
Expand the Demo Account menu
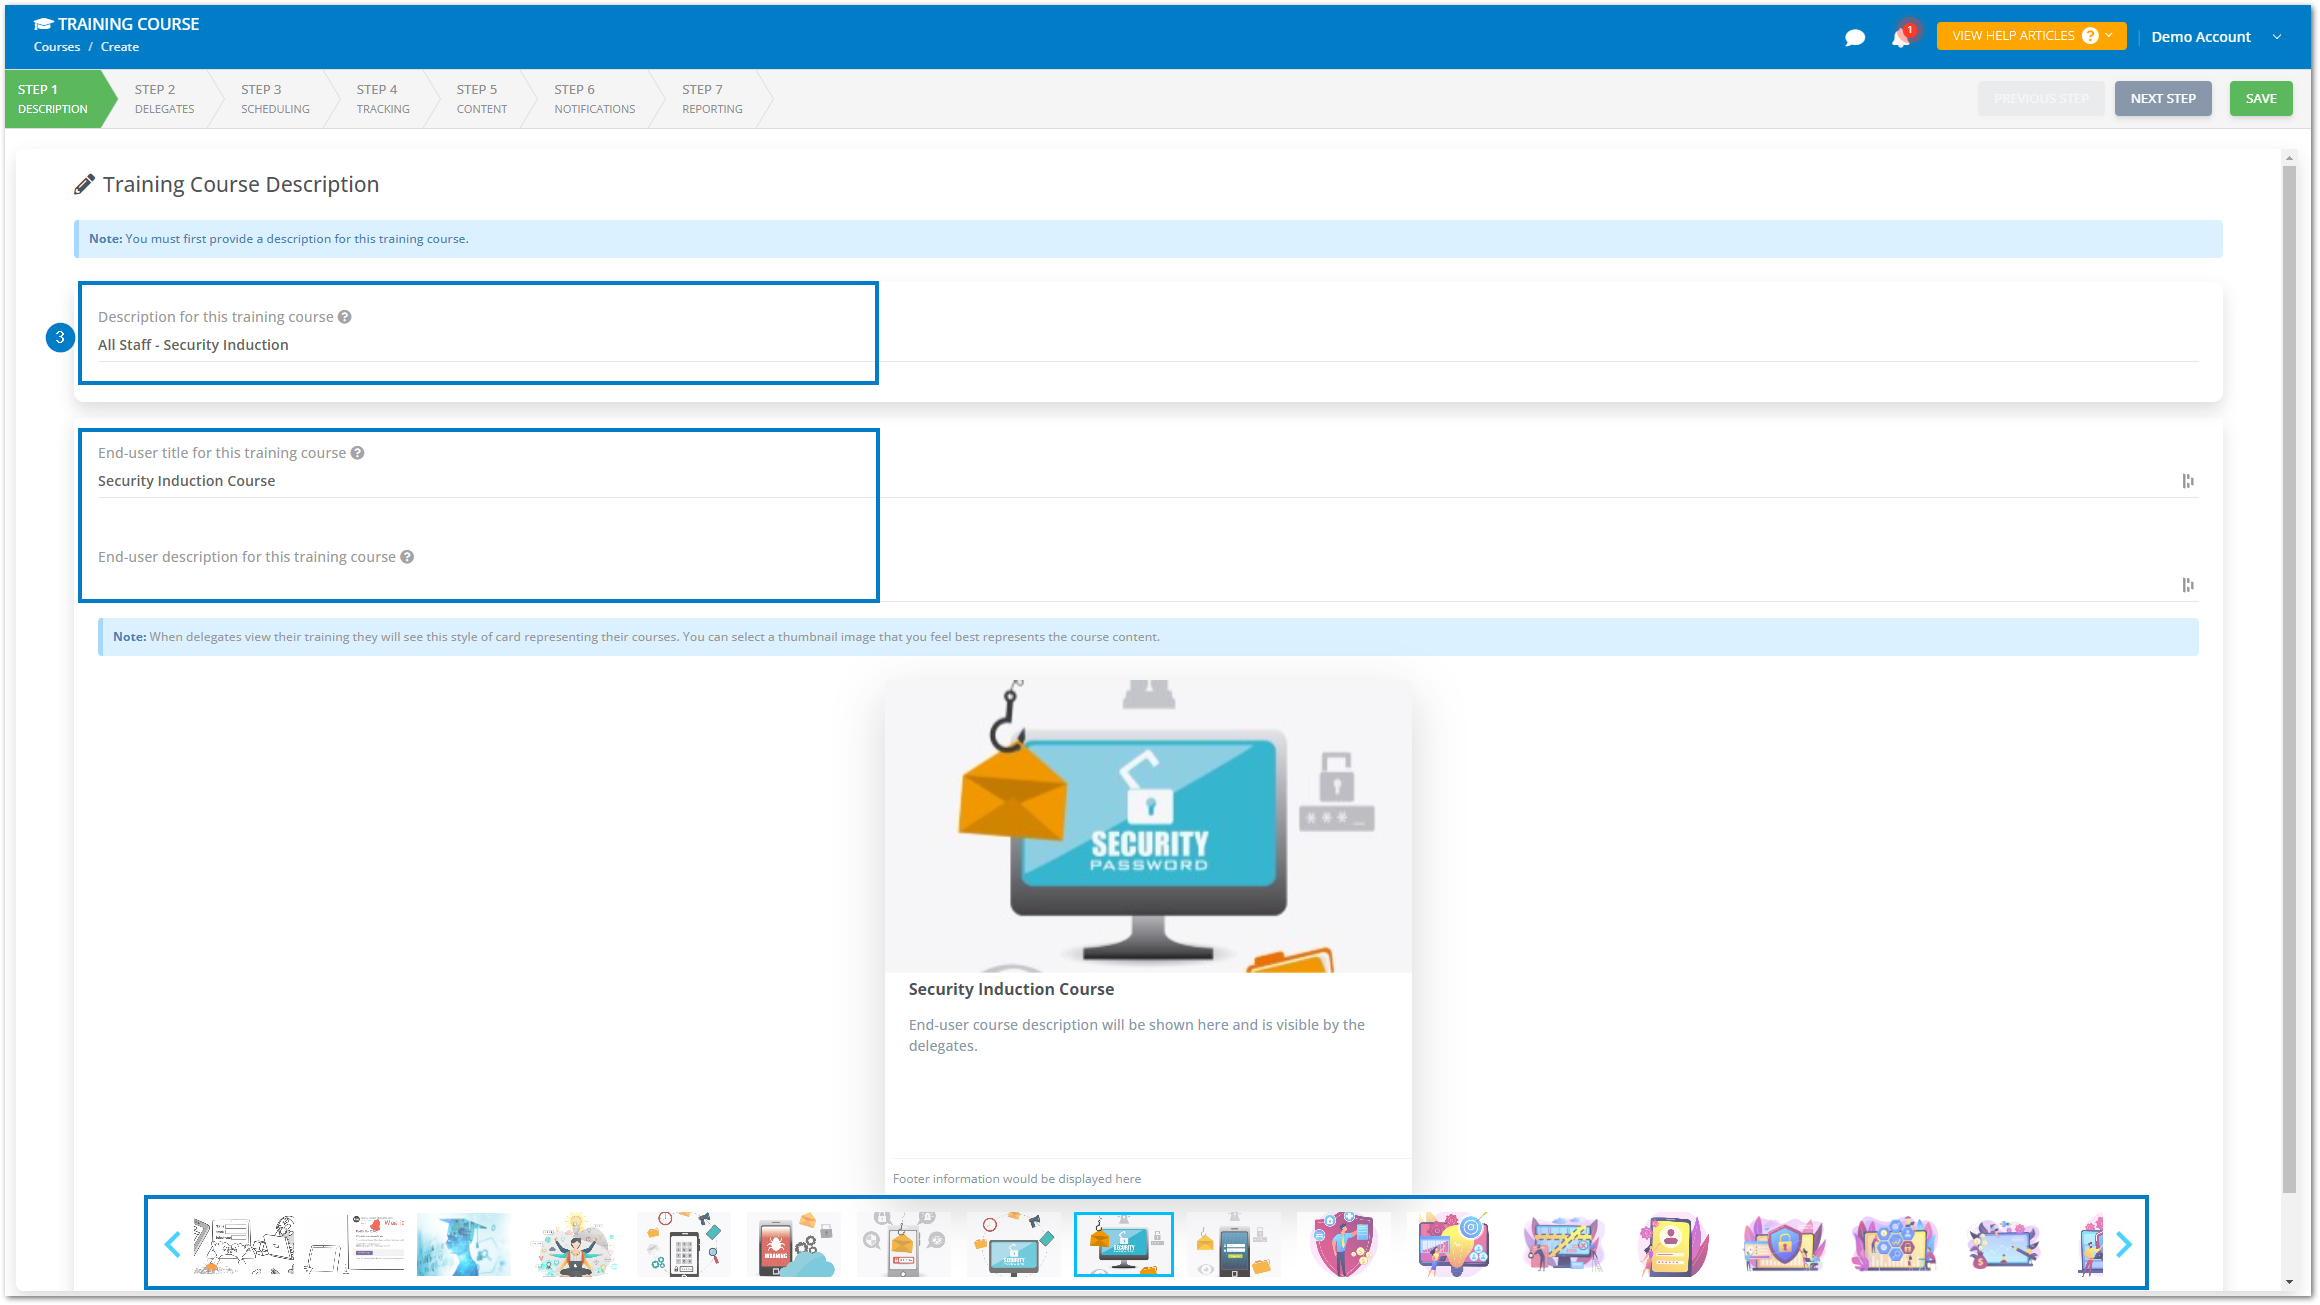tap(2216, 37)
